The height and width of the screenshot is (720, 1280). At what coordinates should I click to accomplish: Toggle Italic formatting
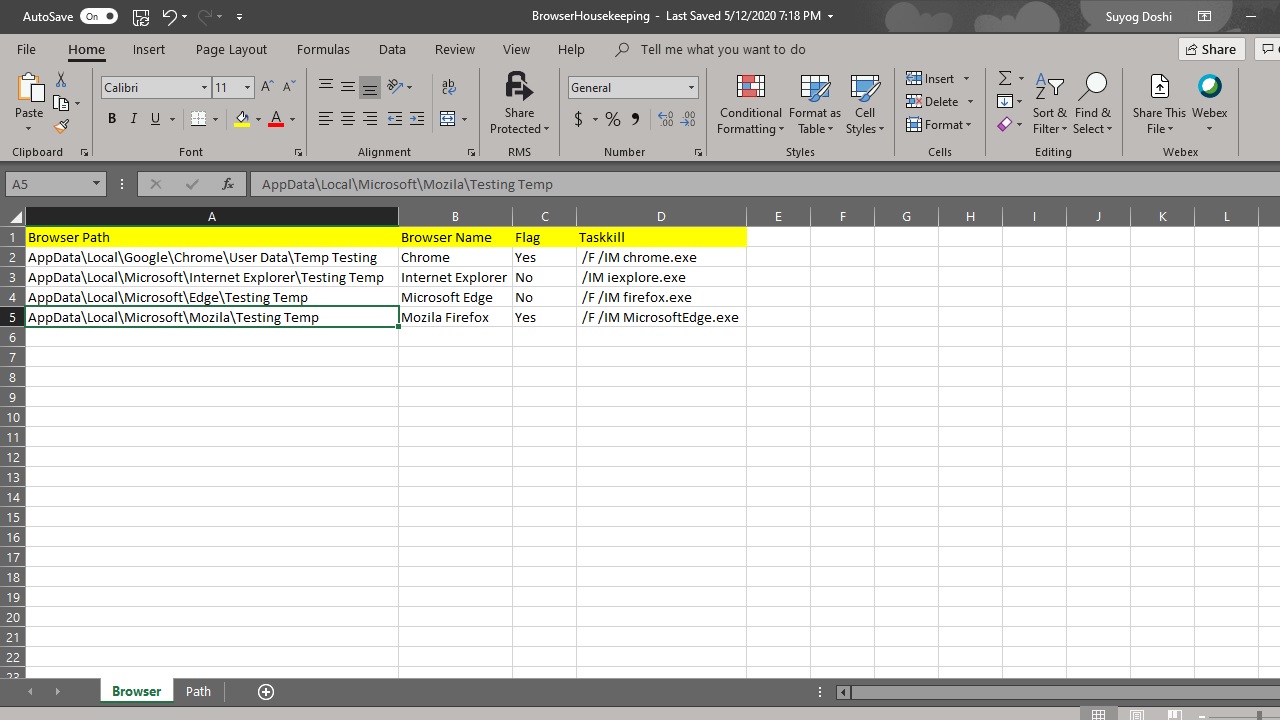(x=134, y=119)
